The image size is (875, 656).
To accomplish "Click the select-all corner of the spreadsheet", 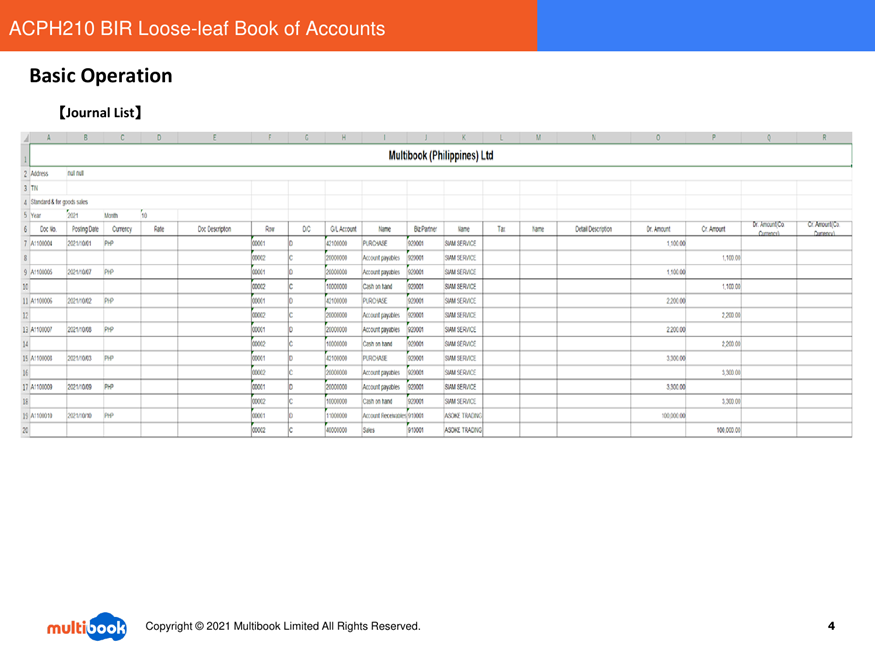I will click(25, 138).
